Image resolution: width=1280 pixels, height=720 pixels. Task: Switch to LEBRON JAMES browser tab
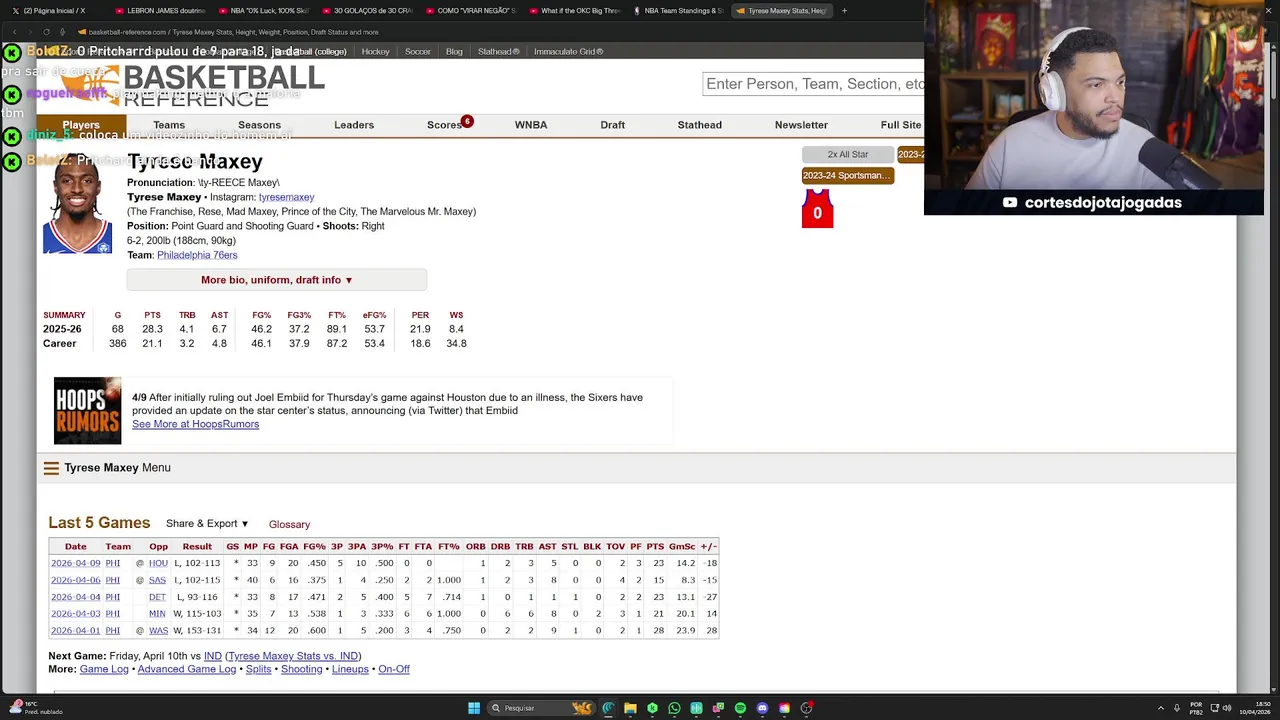click(x=160, y=11)
